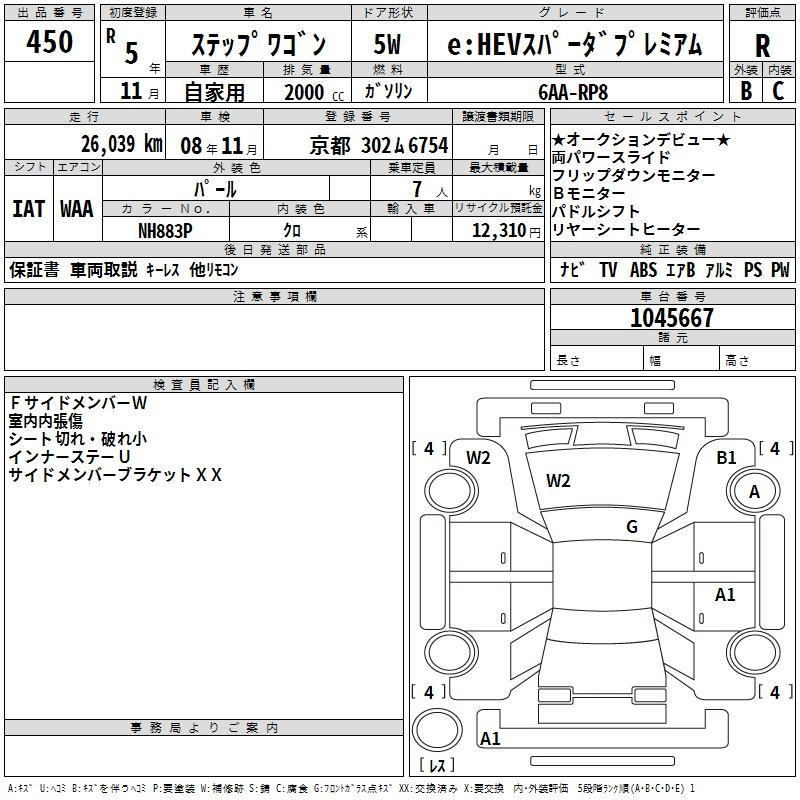The image size is (800, 800).
Task: Click the lot number 450
Action: tap(50, 42)
